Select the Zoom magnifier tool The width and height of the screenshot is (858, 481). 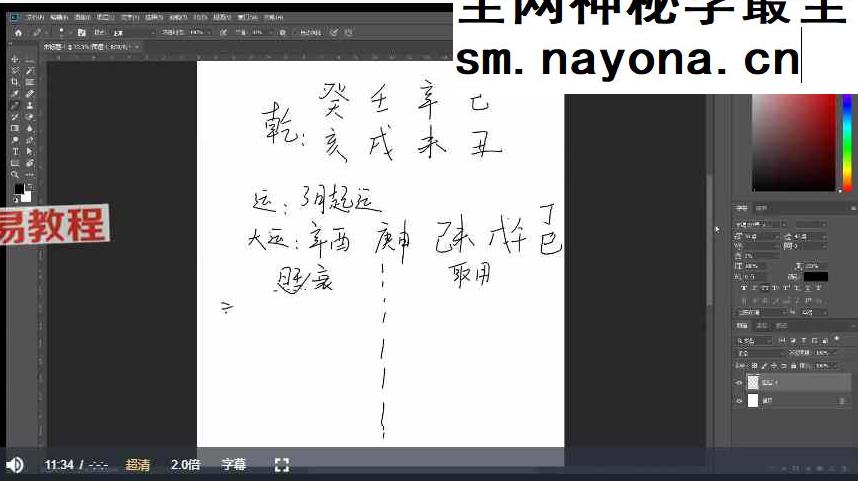click(15, 174)
